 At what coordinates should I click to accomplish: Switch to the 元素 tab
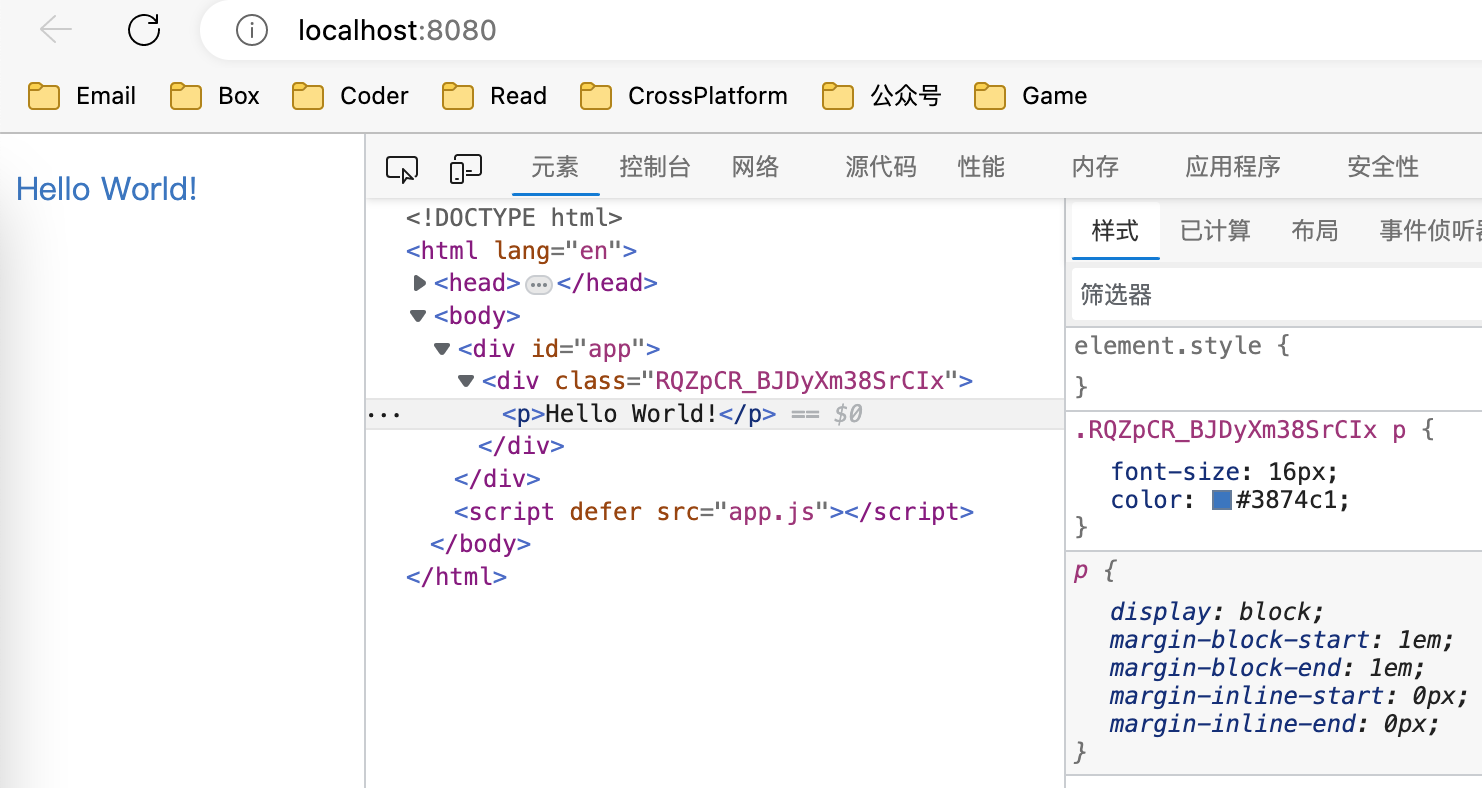coord(555,167)
